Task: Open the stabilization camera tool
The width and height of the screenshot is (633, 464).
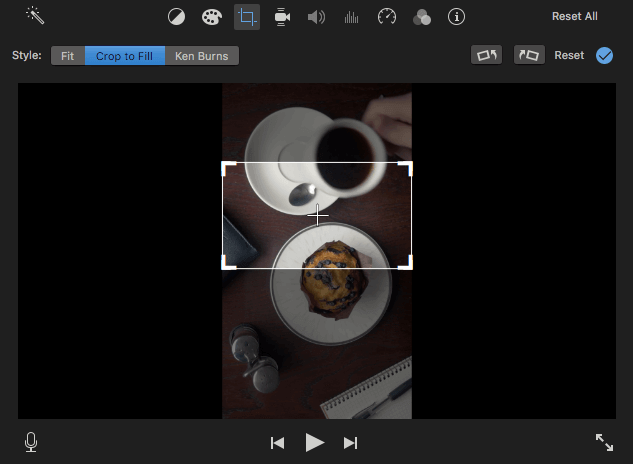Action: pos(282,17)
